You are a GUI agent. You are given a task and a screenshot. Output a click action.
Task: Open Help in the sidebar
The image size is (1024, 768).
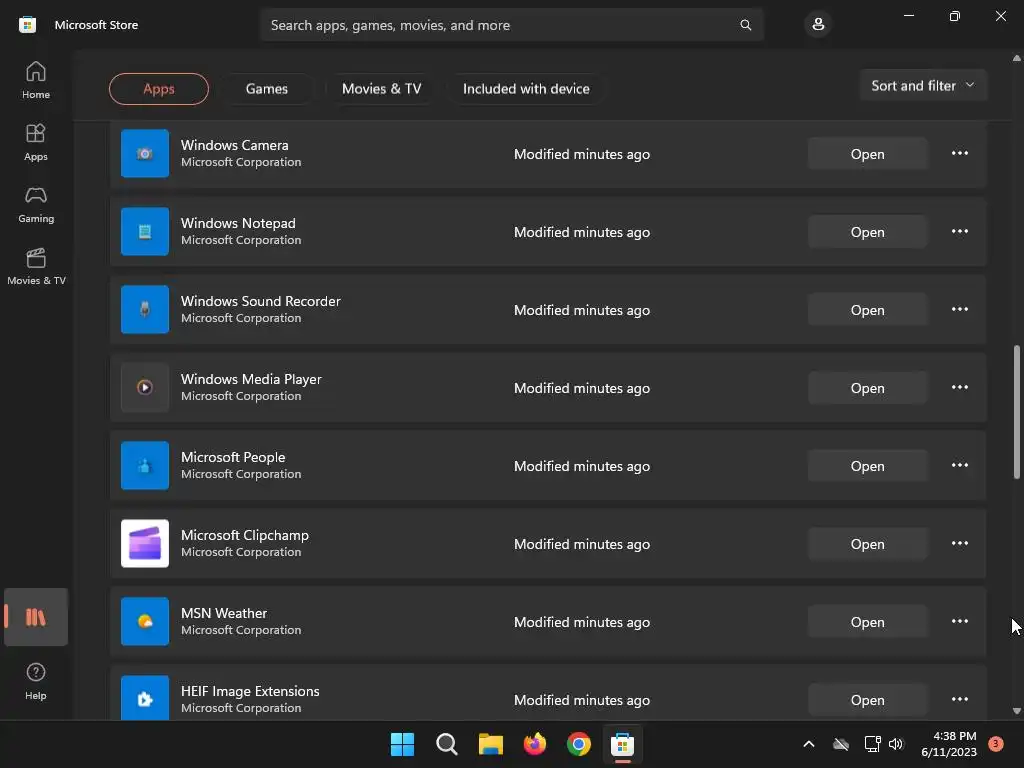coord(36,681)
